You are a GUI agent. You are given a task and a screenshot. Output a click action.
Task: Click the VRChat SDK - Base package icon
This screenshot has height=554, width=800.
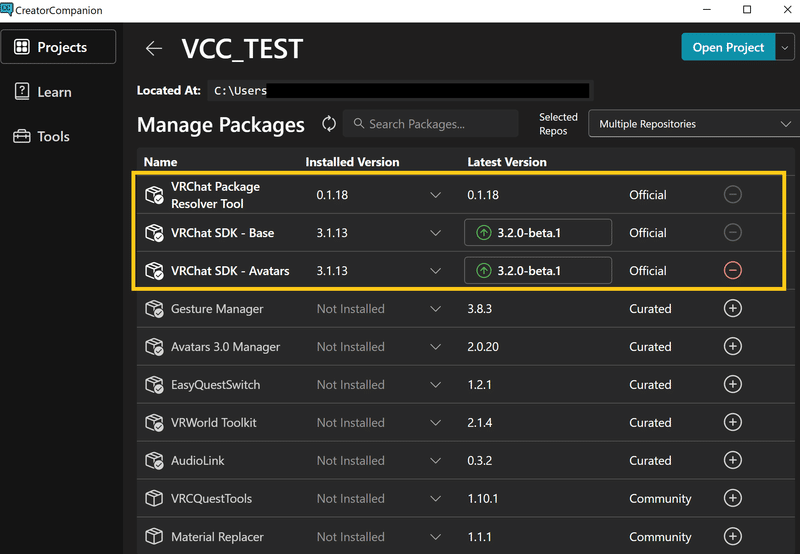tap(154, 233)
